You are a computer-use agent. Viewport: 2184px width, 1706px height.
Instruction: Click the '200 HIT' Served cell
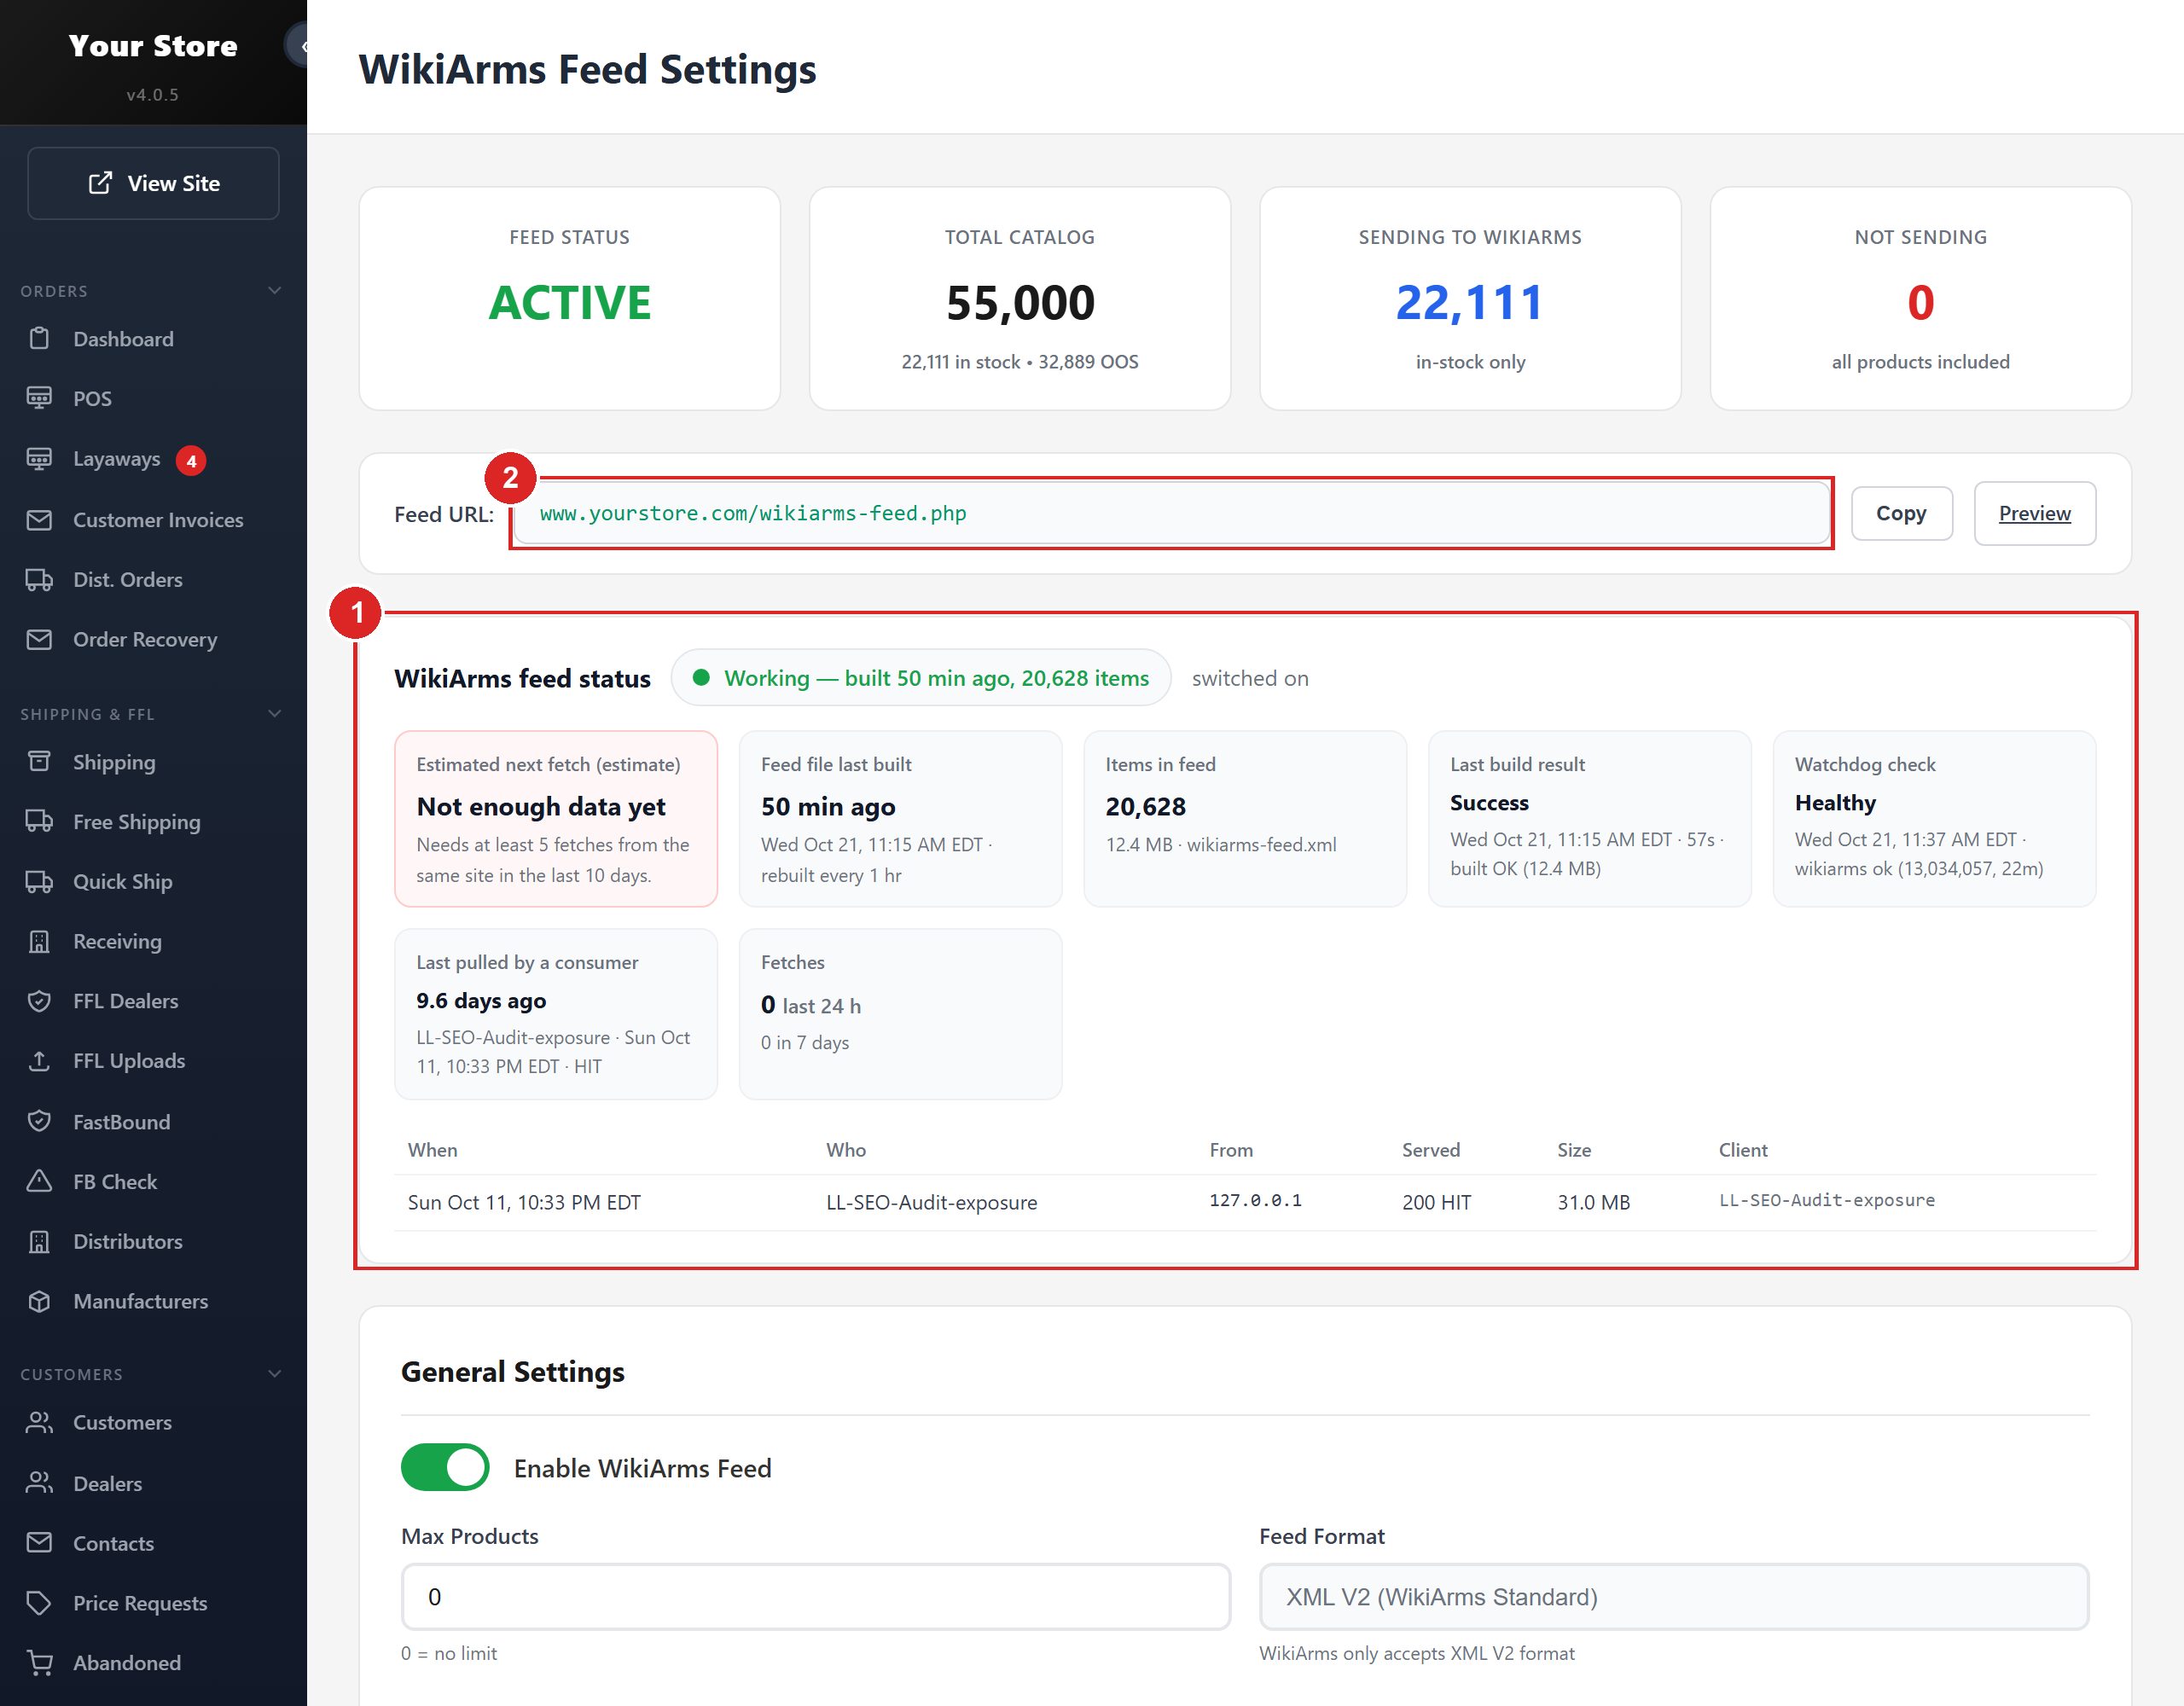coord(1436,1202)
